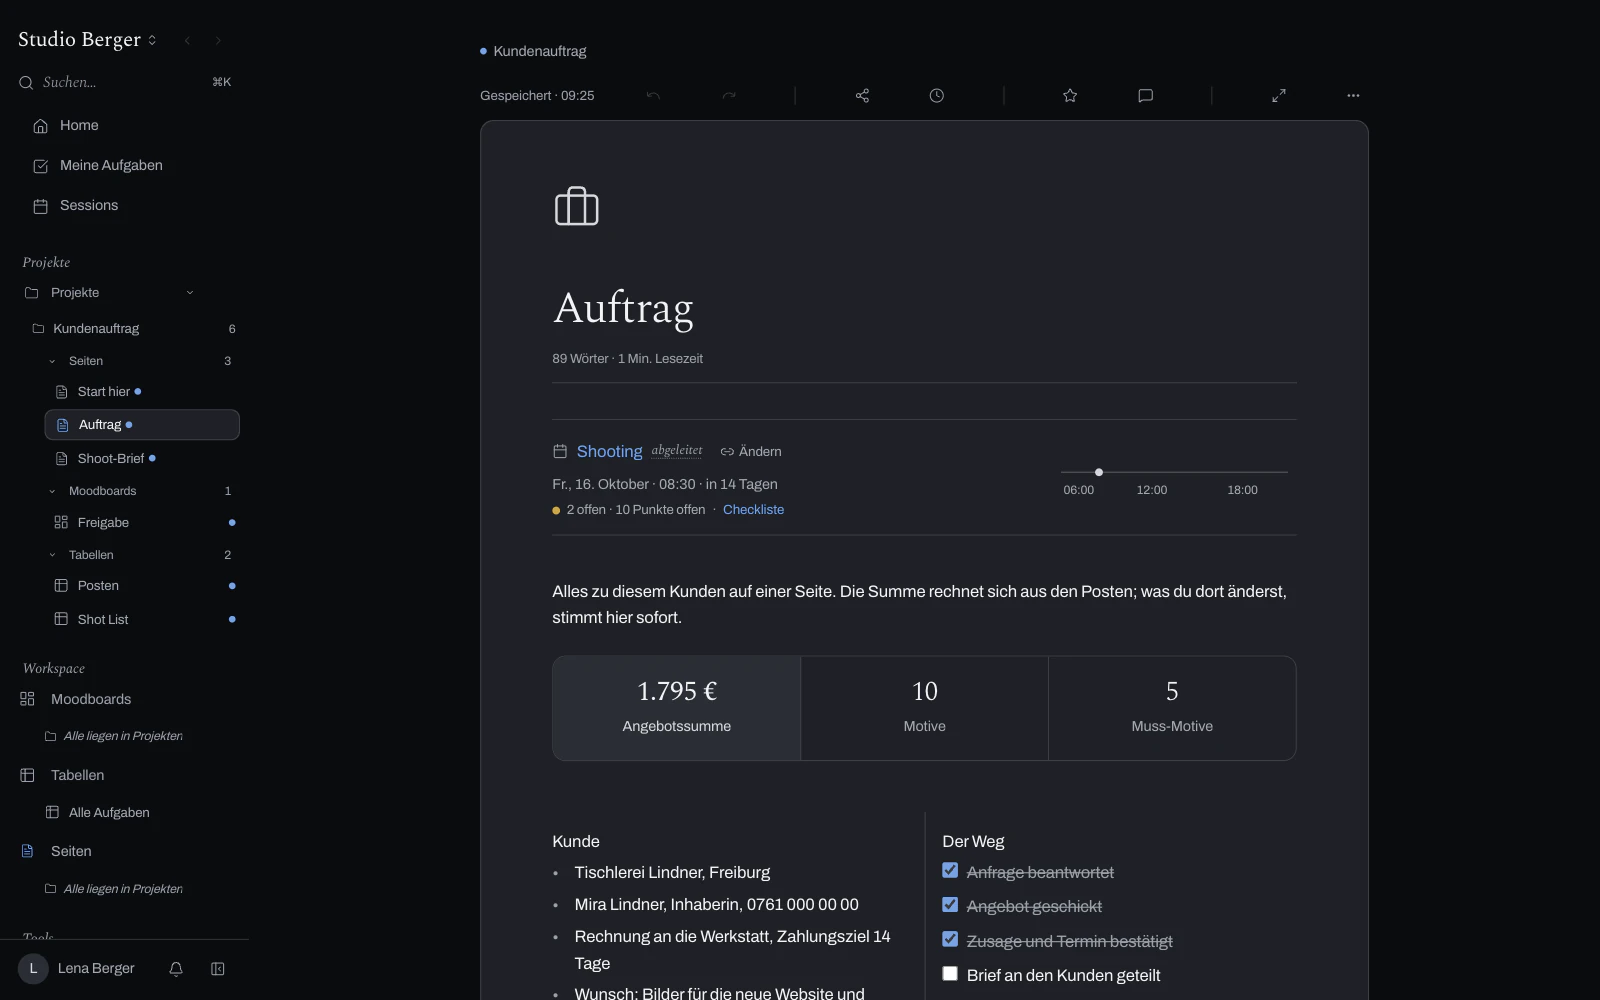Uncheck 'Angebot geschickt' checkbox
Viewport: 1600px width, 1000px height.
coord(950,905)
